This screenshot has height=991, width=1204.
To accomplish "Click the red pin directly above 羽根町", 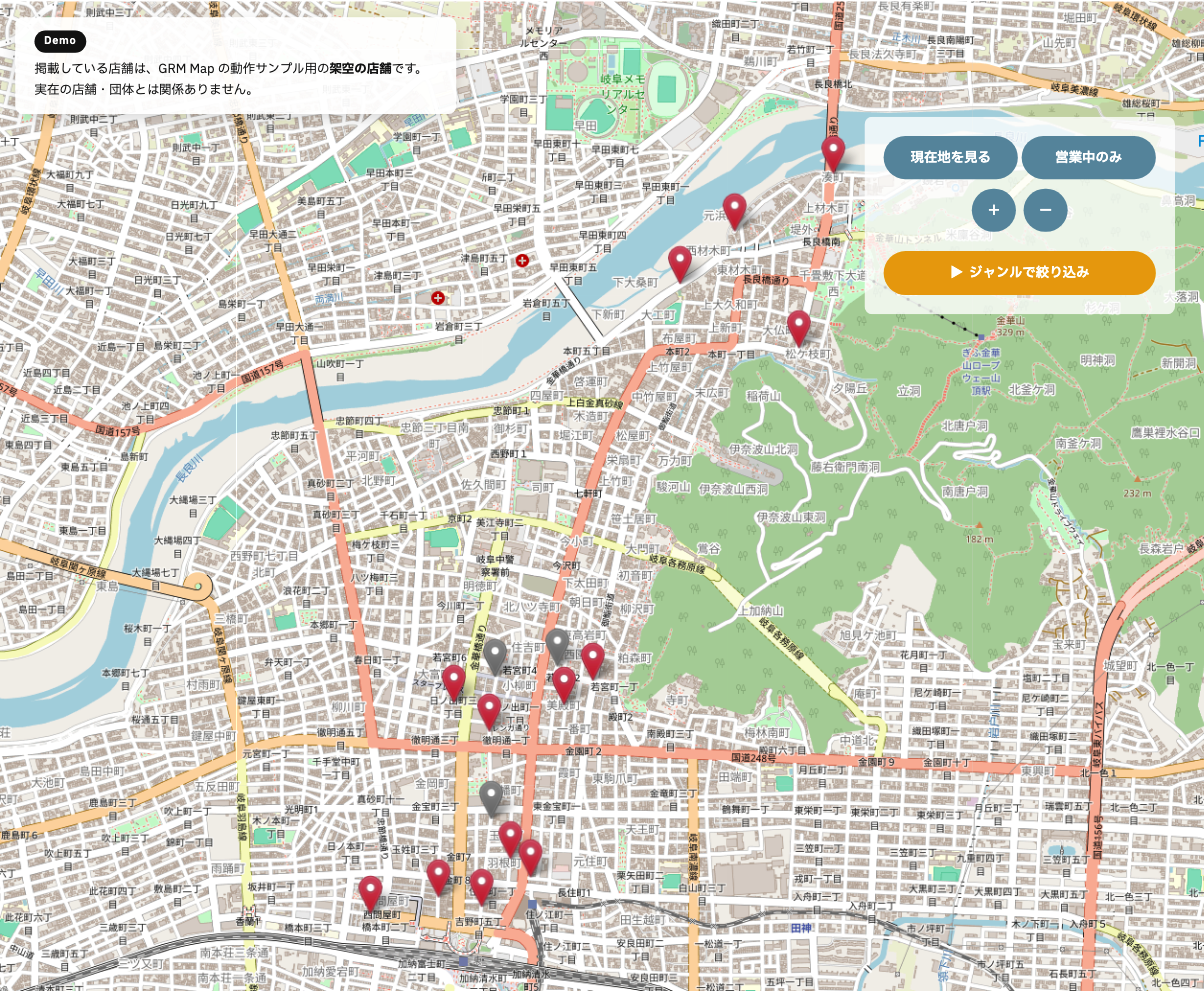I will (510, 839).
